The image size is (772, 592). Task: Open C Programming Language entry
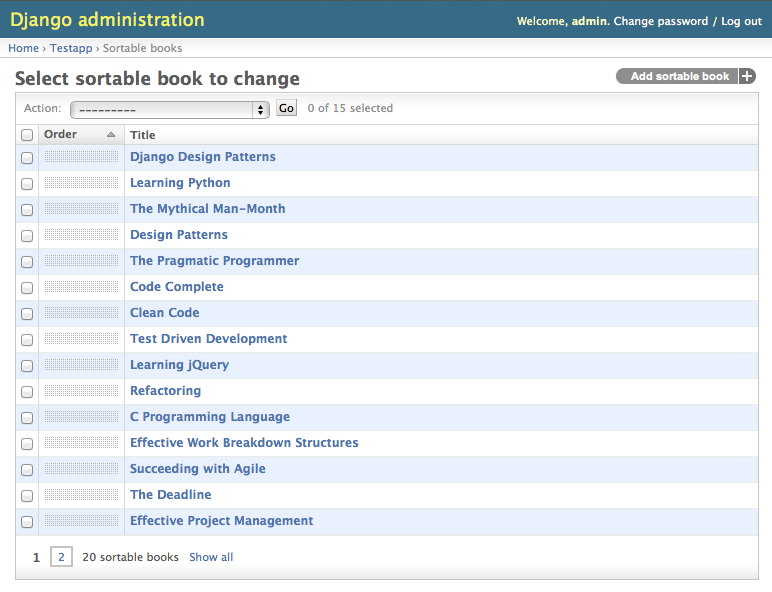210,417
